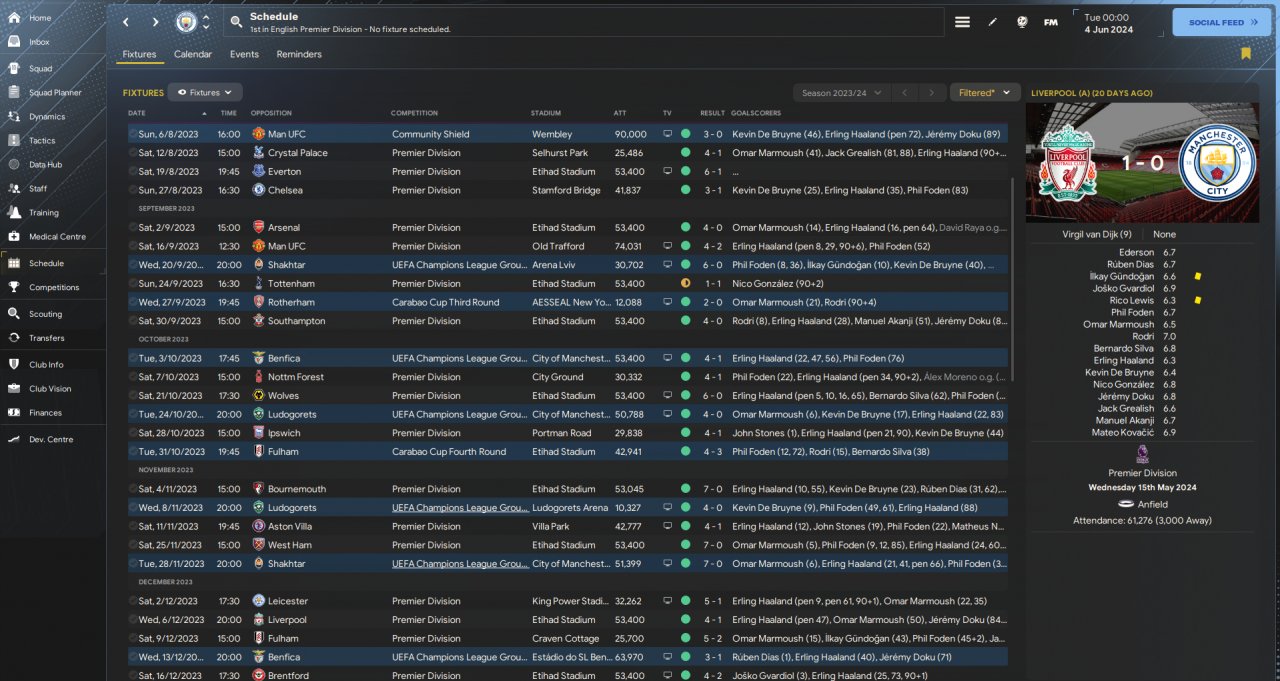This screenshot has height=681, width=1280.
Task: Click the date Tue 4 Jun 2024
Action: click(x=1109, y=23)
